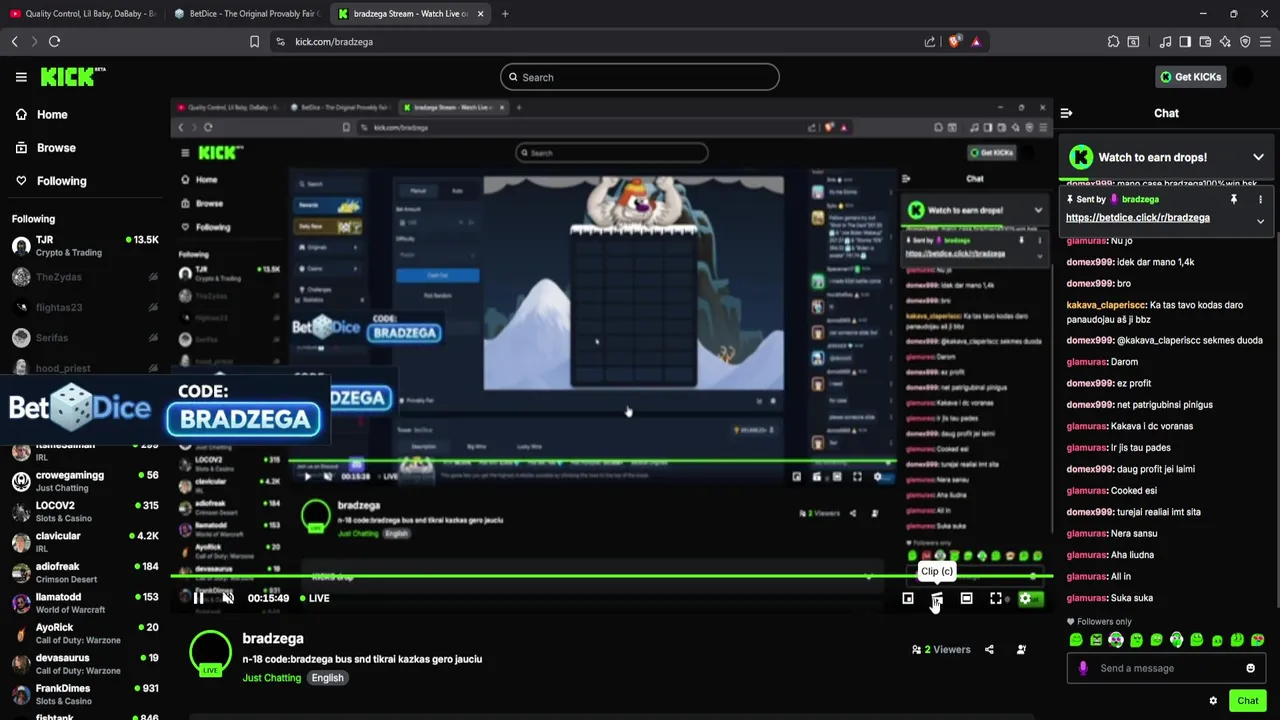The width and height of the screenshot is (1280, 720).
Task: Open the betdice.click/r/bradzega link
Action: [x=1137, y=218]
